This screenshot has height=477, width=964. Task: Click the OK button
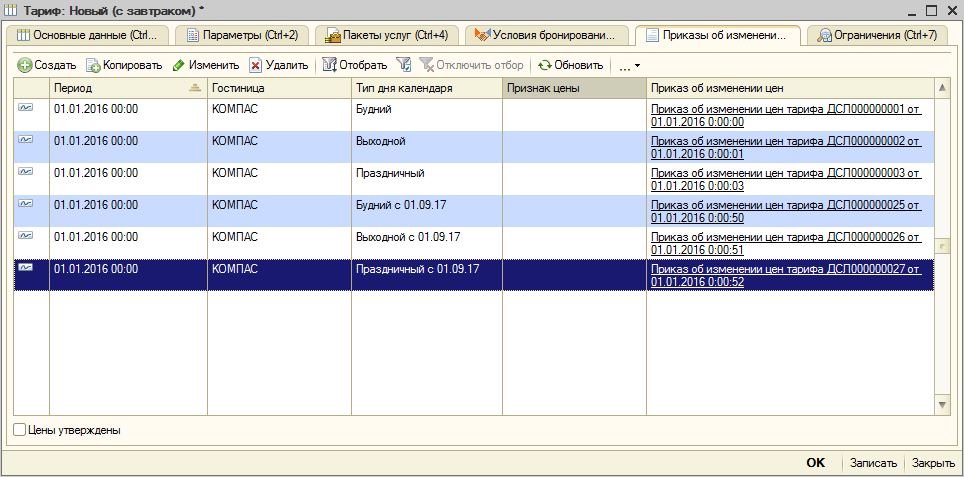click(x=815, y=463)
